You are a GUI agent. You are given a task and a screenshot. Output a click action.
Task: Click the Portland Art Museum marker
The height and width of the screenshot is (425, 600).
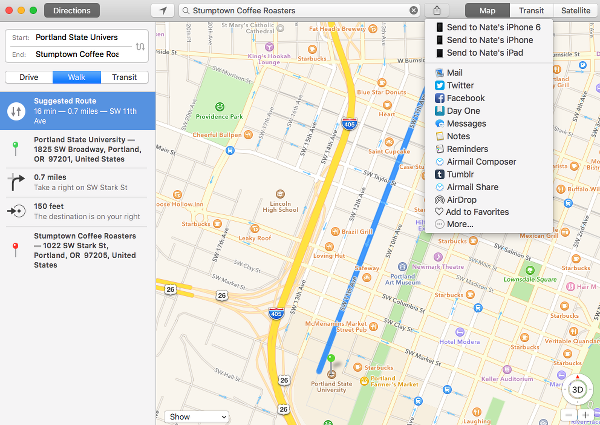click(x=402, y=266)
